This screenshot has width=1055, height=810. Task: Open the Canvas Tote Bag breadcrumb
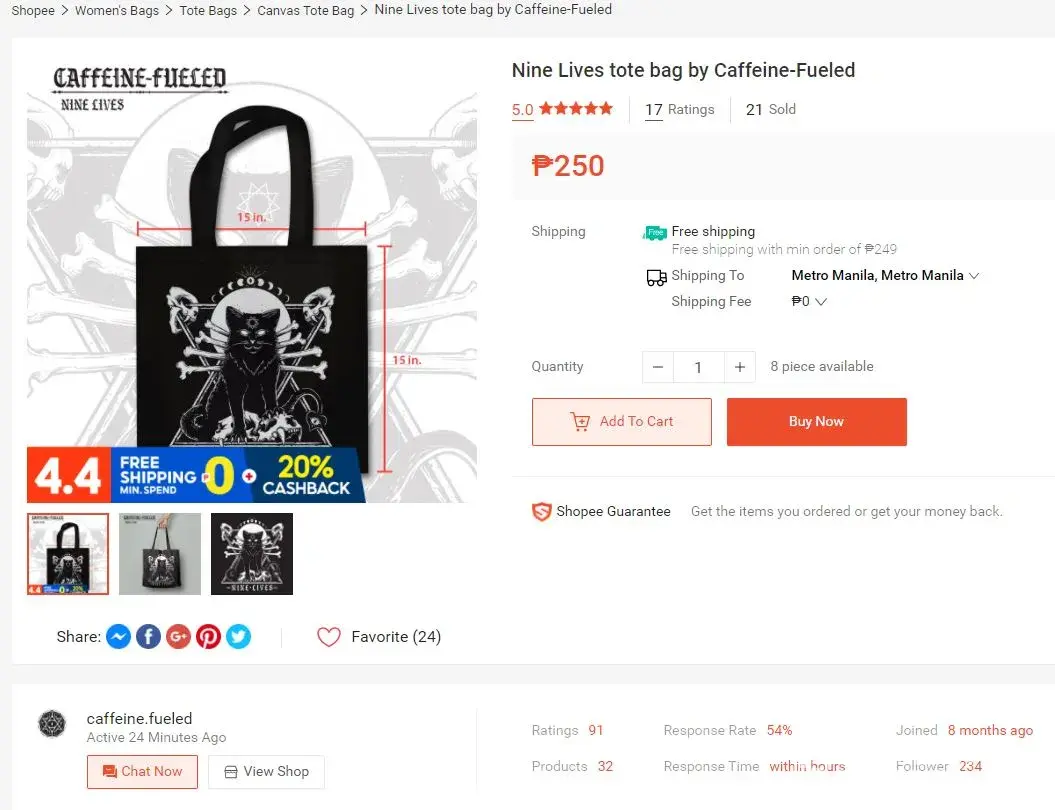(305, 11)
